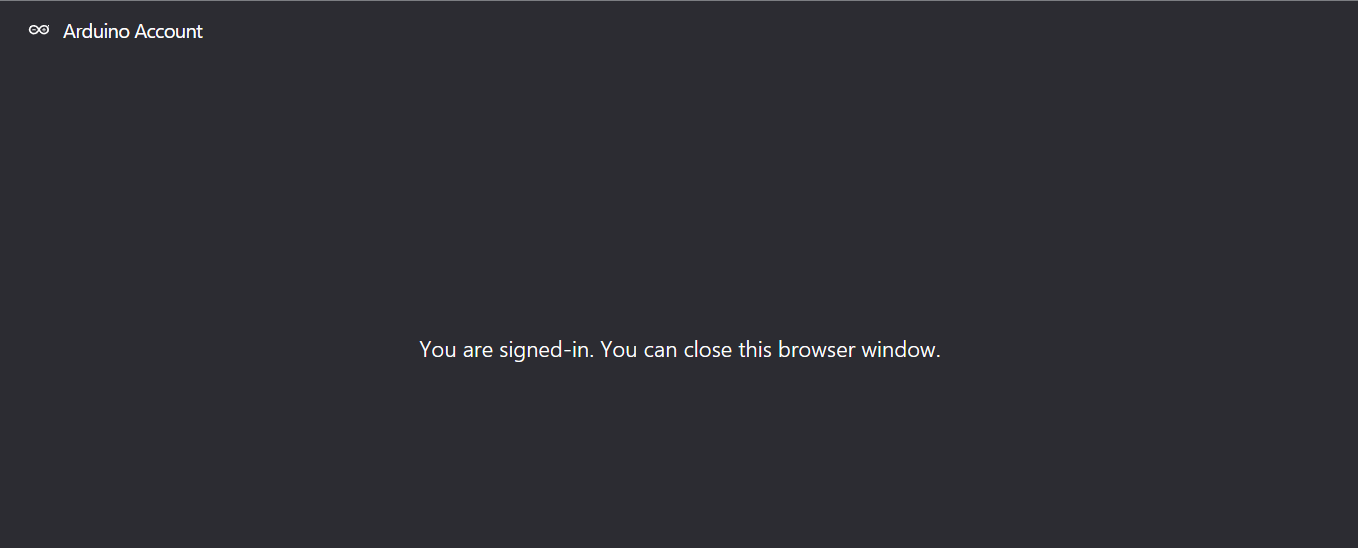Click the letter "t" ending "Arduino Account"
This screenshot has width=1358, height=548.
(200, 31)
